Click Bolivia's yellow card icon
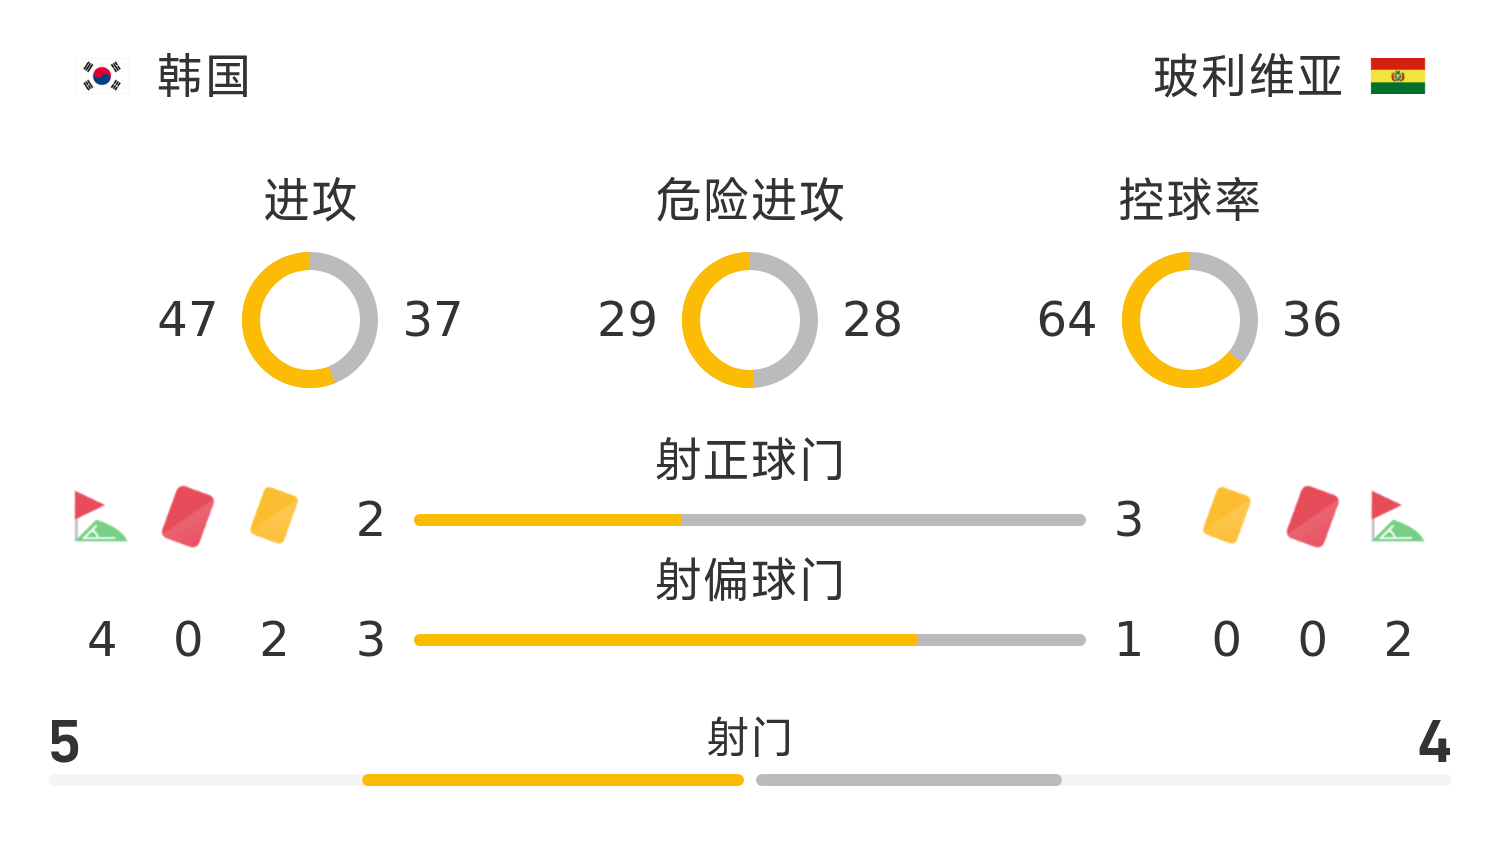 1227,516
